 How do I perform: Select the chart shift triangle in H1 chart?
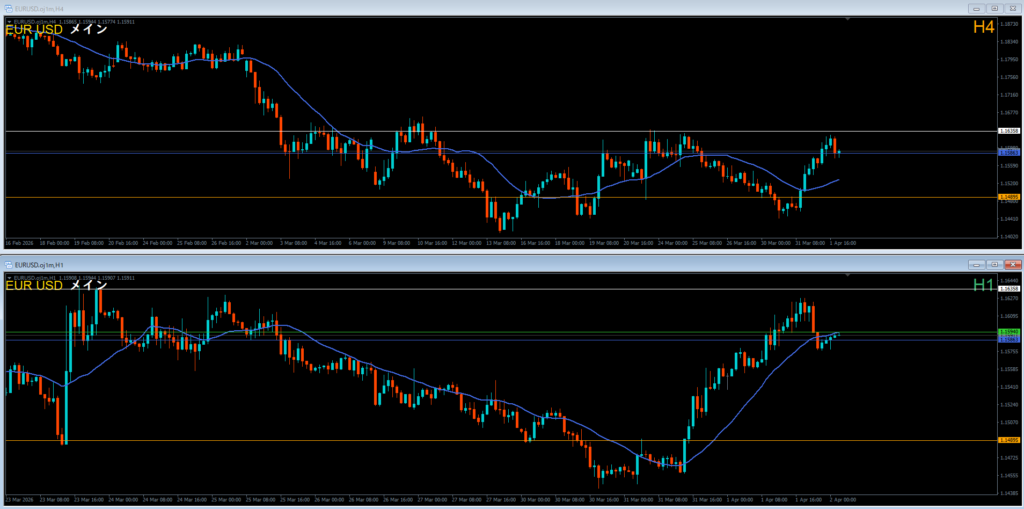point(848,276)
